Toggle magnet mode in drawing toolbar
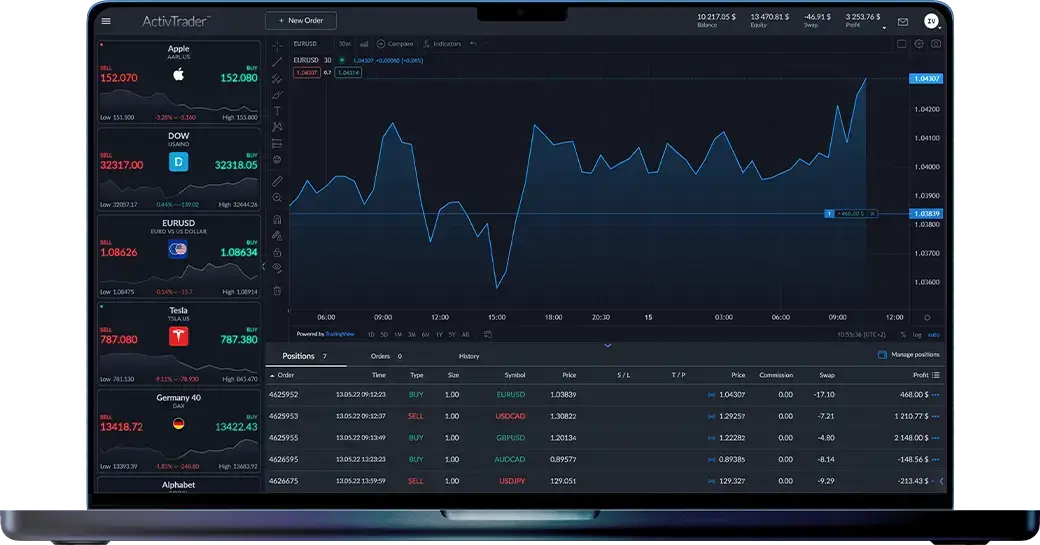The image size is (1040, 545). (x=277, y=219)
